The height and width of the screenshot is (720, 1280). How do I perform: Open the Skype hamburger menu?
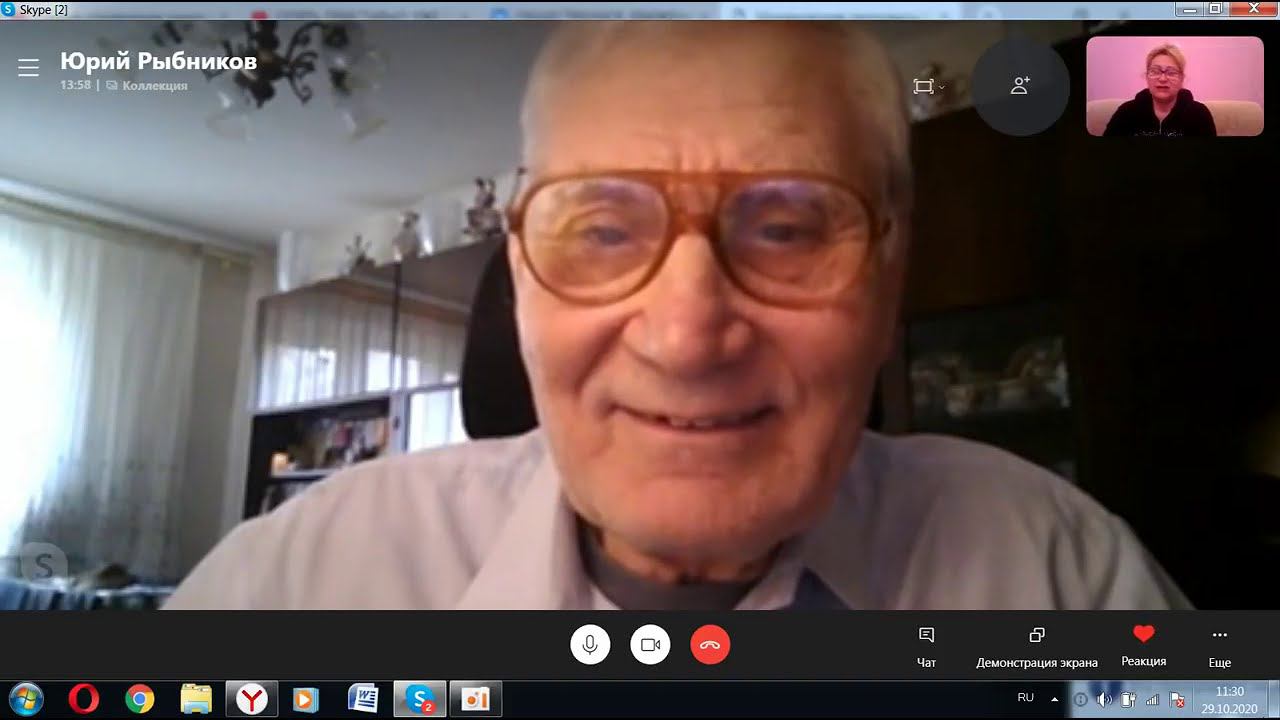pyautogui.click(x=28, y=67)
